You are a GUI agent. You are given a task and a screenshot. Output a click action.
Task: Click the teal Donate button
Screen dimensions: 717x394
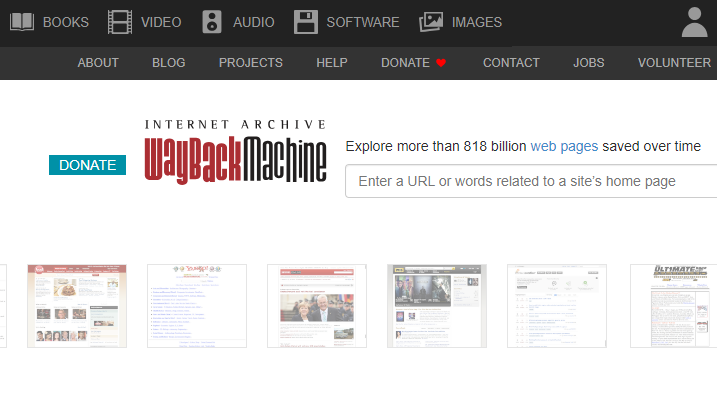pos(87,165)
